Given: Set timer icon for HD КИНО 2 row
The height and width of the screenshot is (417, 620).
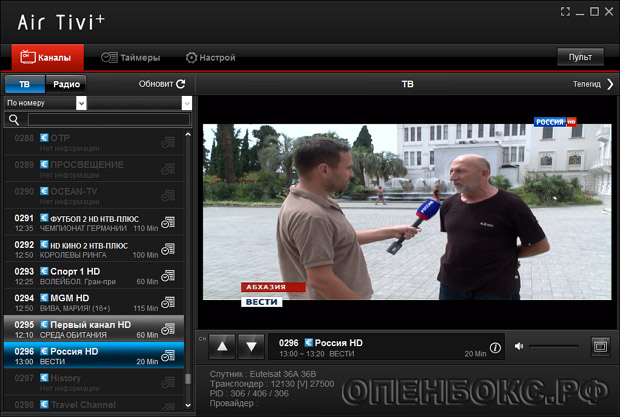Looking at the screenshot, I should 168,249.
